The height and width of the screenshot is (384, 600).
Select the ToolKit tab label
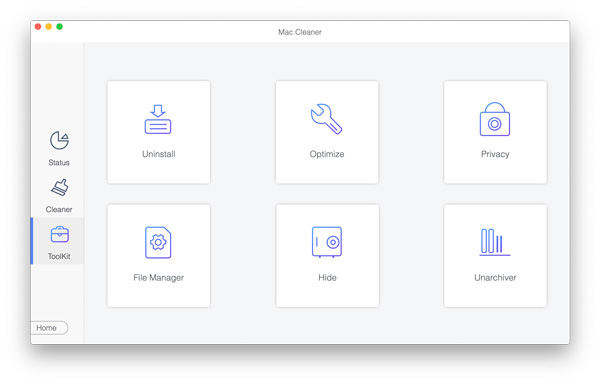click(x=59, y=256)
